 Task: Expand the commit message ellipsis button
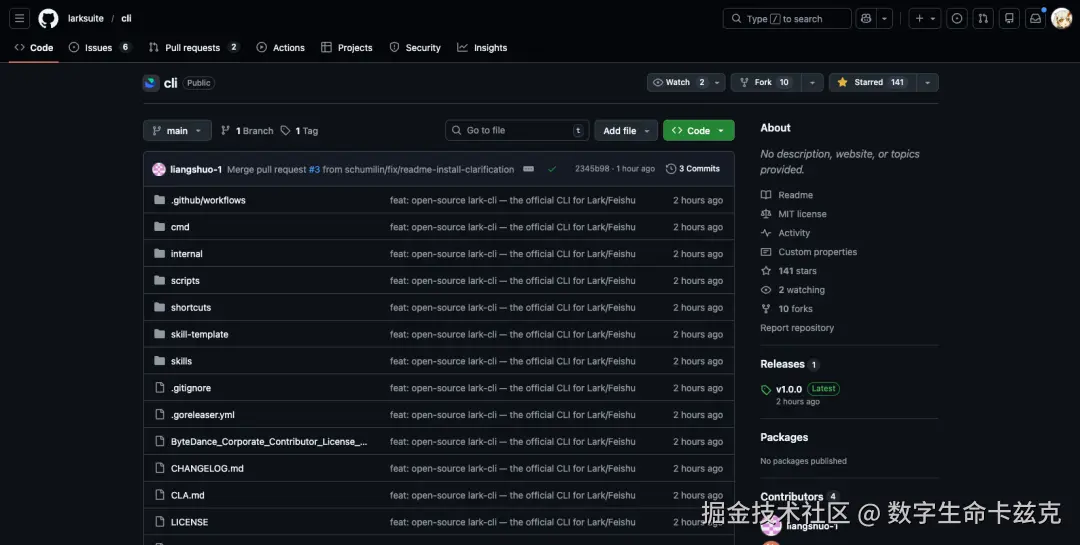point(528,169)
